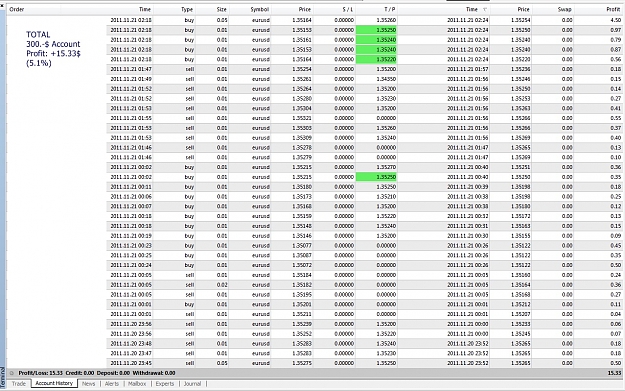Screen dimensions: 625x391
Task: Click the open time 2011.11.20 23:48
Action: (131, 344)
